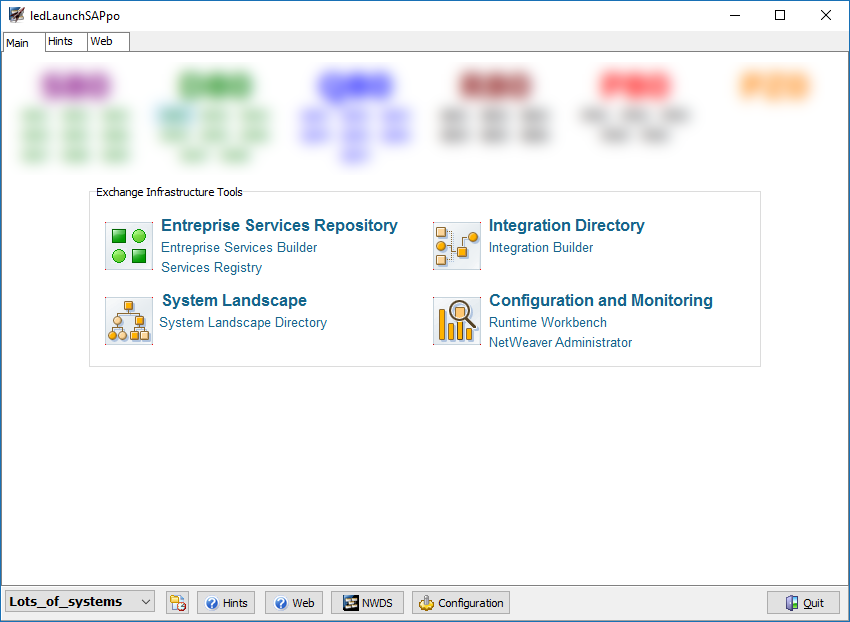Viewport: 850px width, 622px height.
Task: Click the folder-clock icon beside the systems dropdown
Action: pos(178,602)
